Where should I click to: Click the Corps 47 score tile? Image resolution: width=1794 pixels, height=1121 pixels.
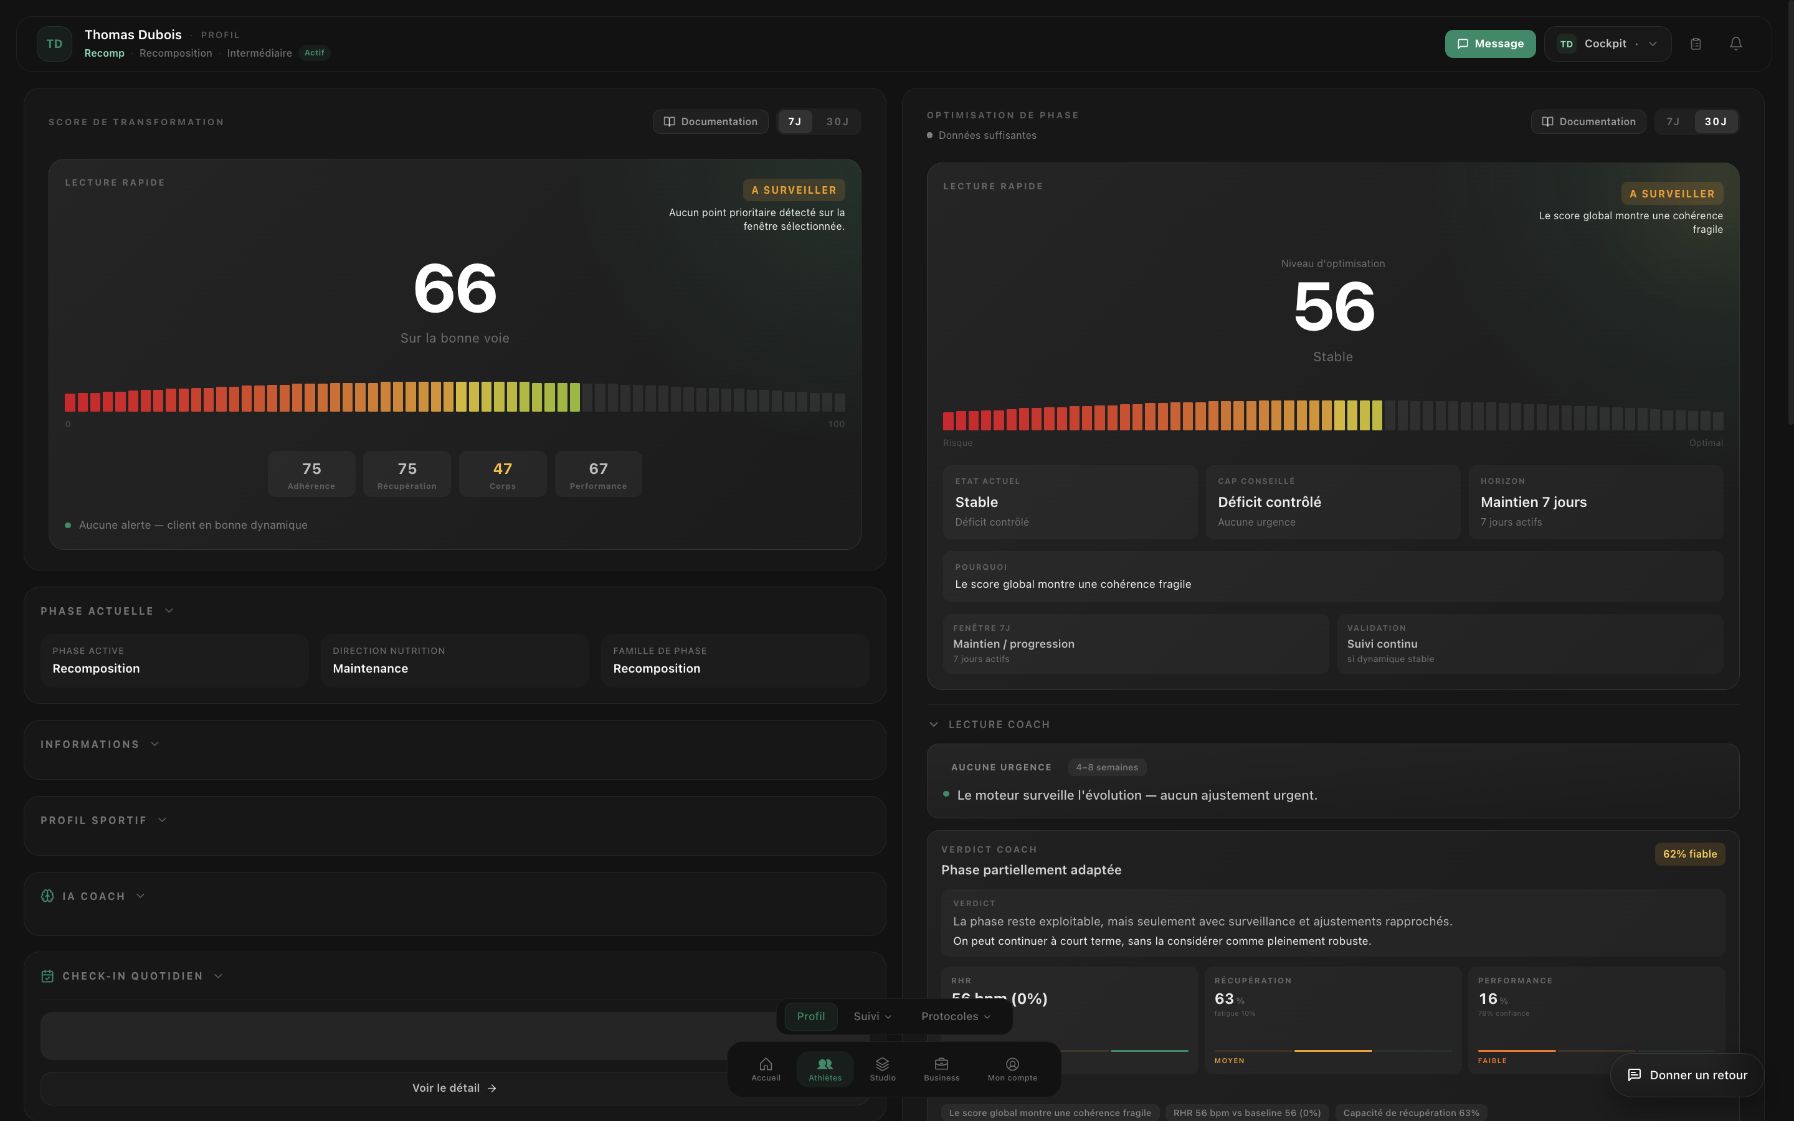click(x=503, y=474)
